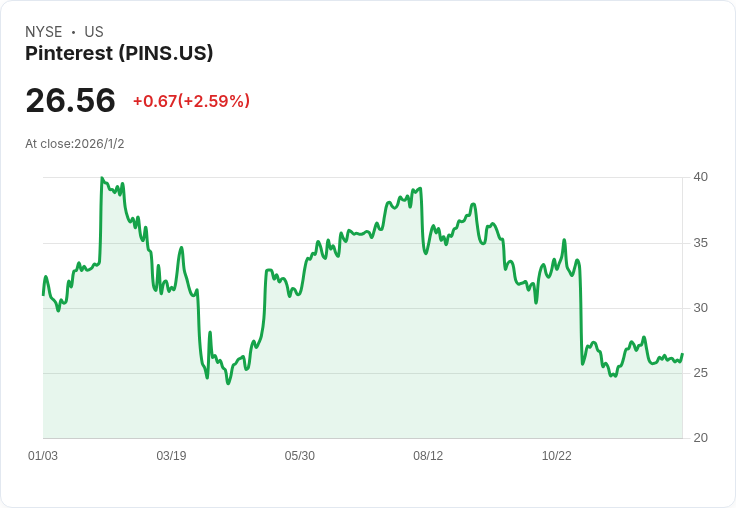
Task: Pick the 10/22 date on the x-axis
Action: point(556,456)
